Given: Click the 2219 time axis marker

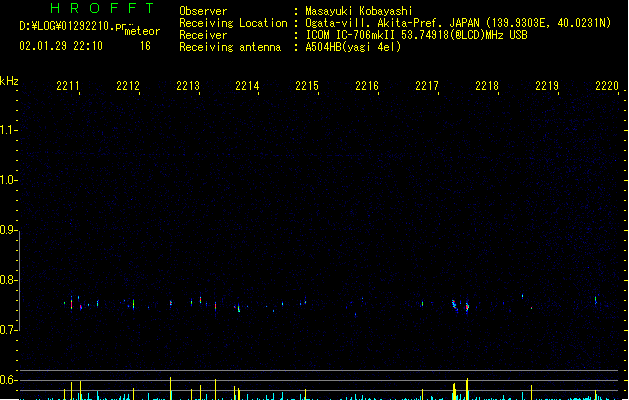Looking at the screenshot, I should 547,86.
